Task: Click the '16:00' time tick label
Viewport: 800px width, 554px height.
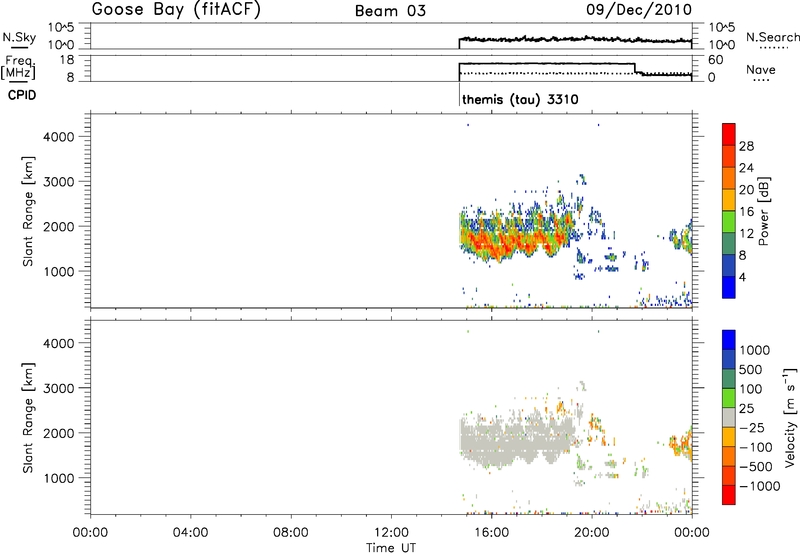Action: tap(491, 533)
